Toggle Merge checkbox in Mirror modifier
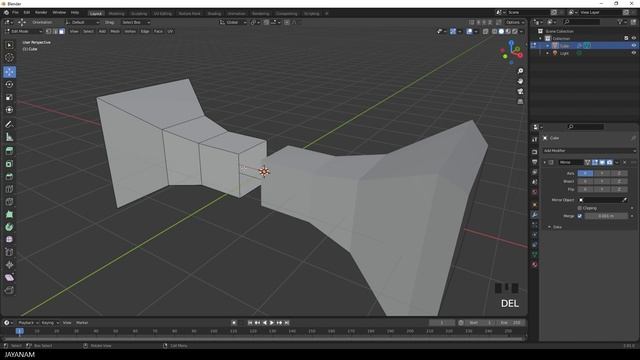640x360 pixels. pyautogui.click(x=580, y=216)
